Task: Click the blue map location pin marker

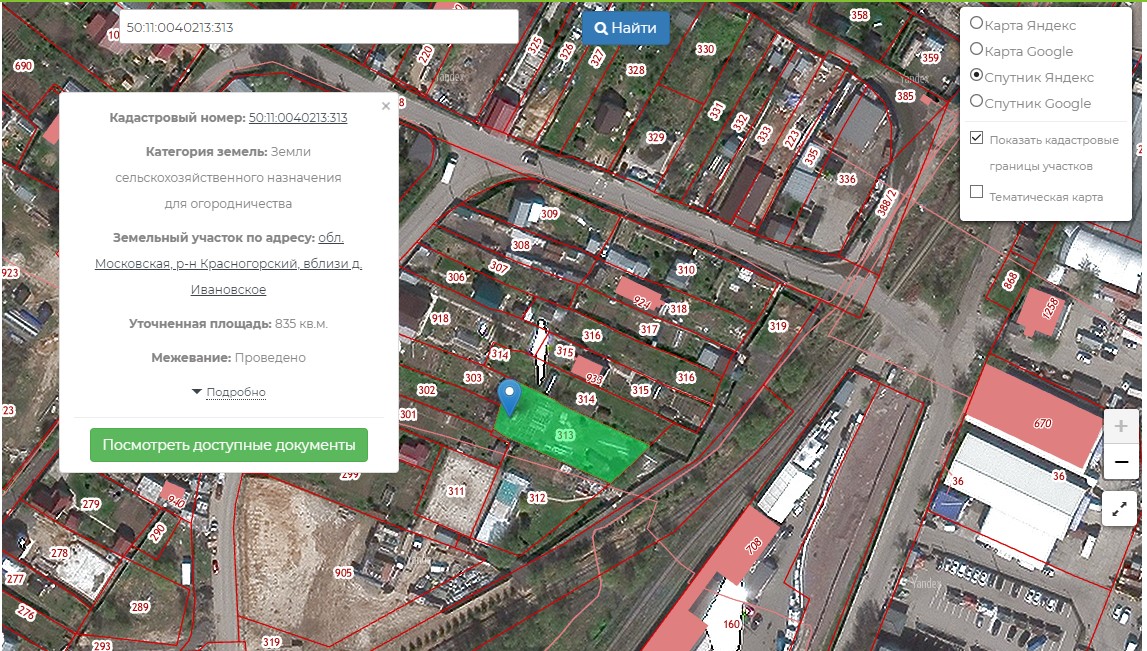Action: [x=510, y=396]
